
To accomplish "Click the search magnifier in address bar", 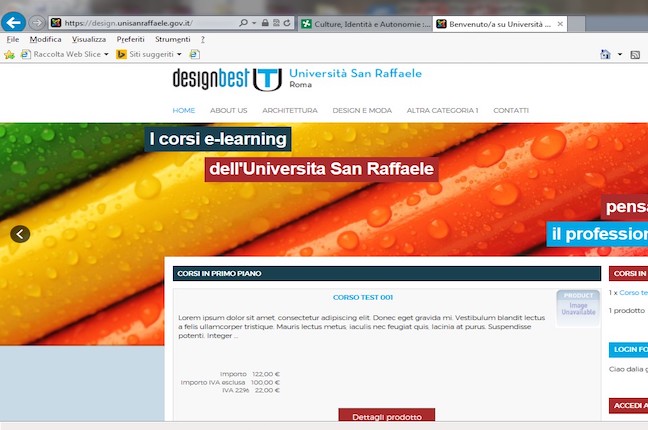I will (244, 23).
